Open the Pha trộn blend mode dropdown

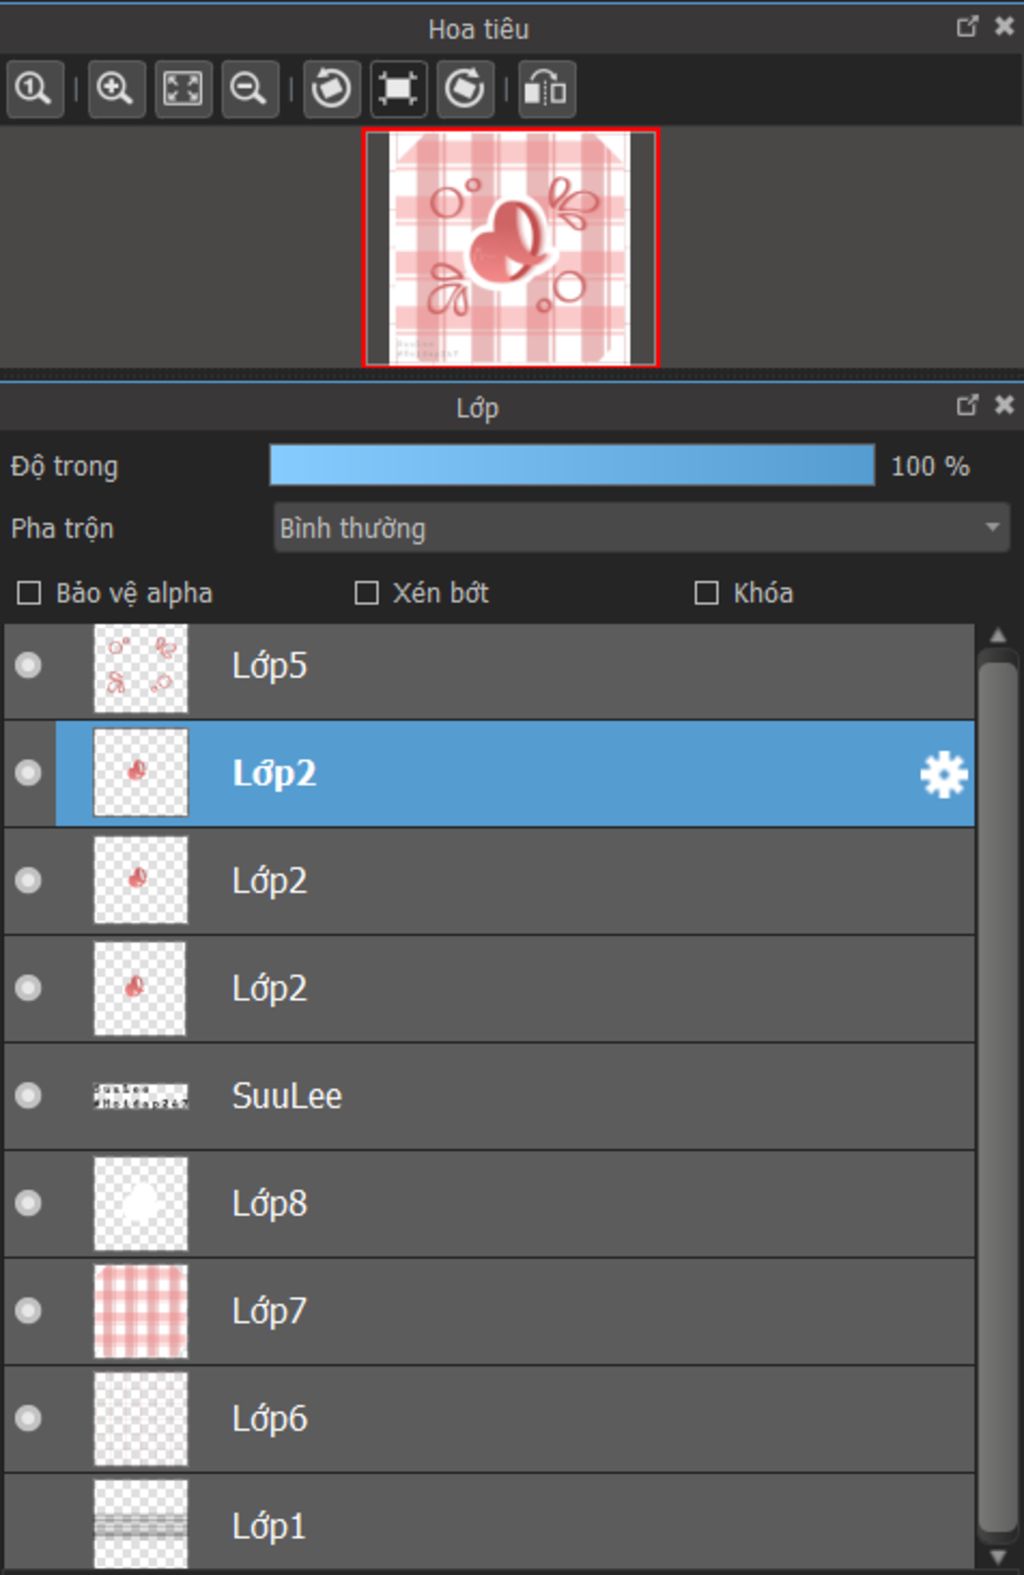(x=641, y=527)
